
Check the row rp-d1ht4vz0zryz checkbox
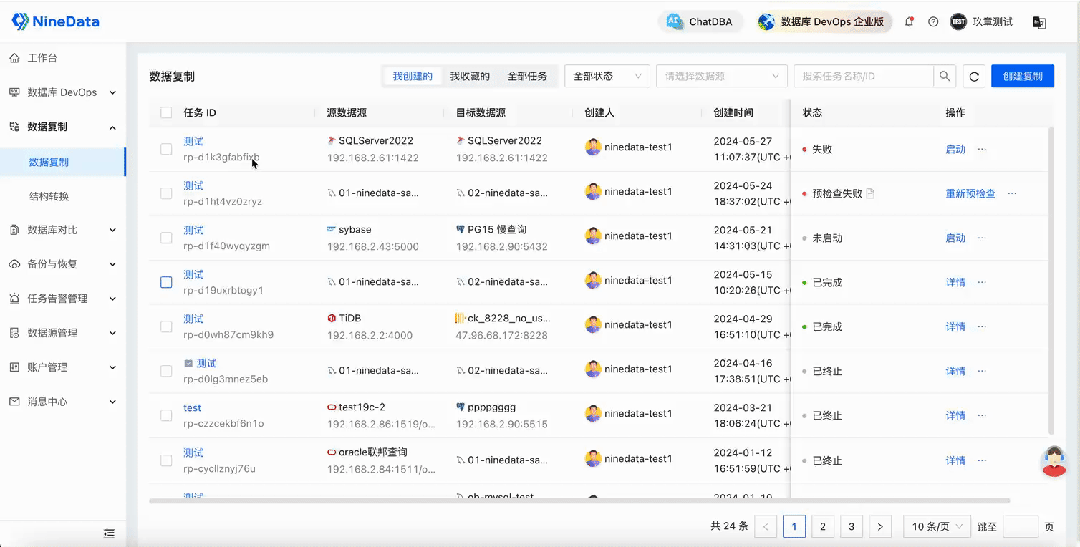(166, 194)
